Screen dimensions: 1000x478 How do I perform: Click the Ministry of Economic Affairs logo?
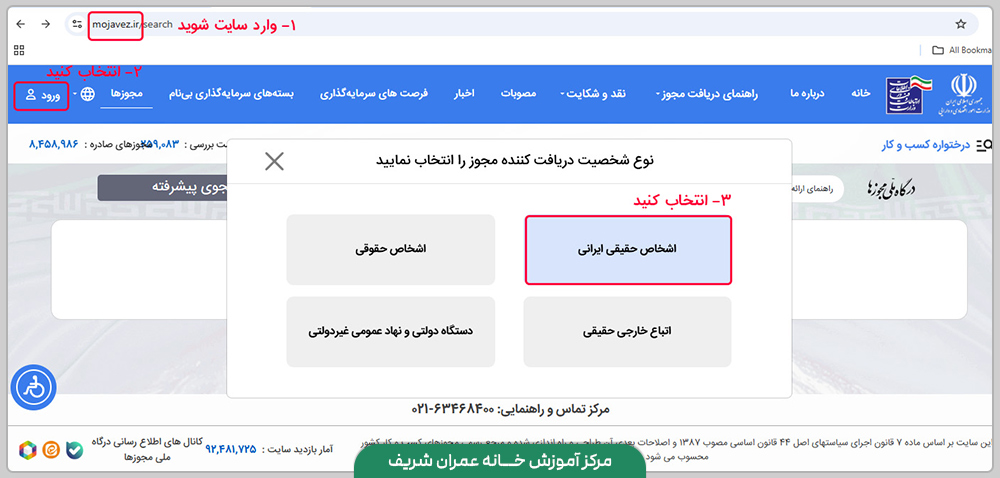point(909,94)
